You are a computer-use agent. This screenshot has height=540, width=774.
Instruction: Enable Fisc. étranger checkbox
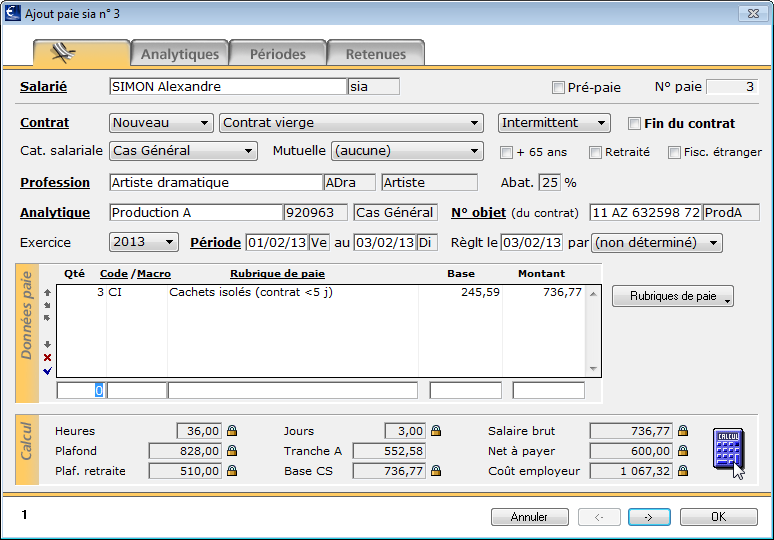coord(674,152)
